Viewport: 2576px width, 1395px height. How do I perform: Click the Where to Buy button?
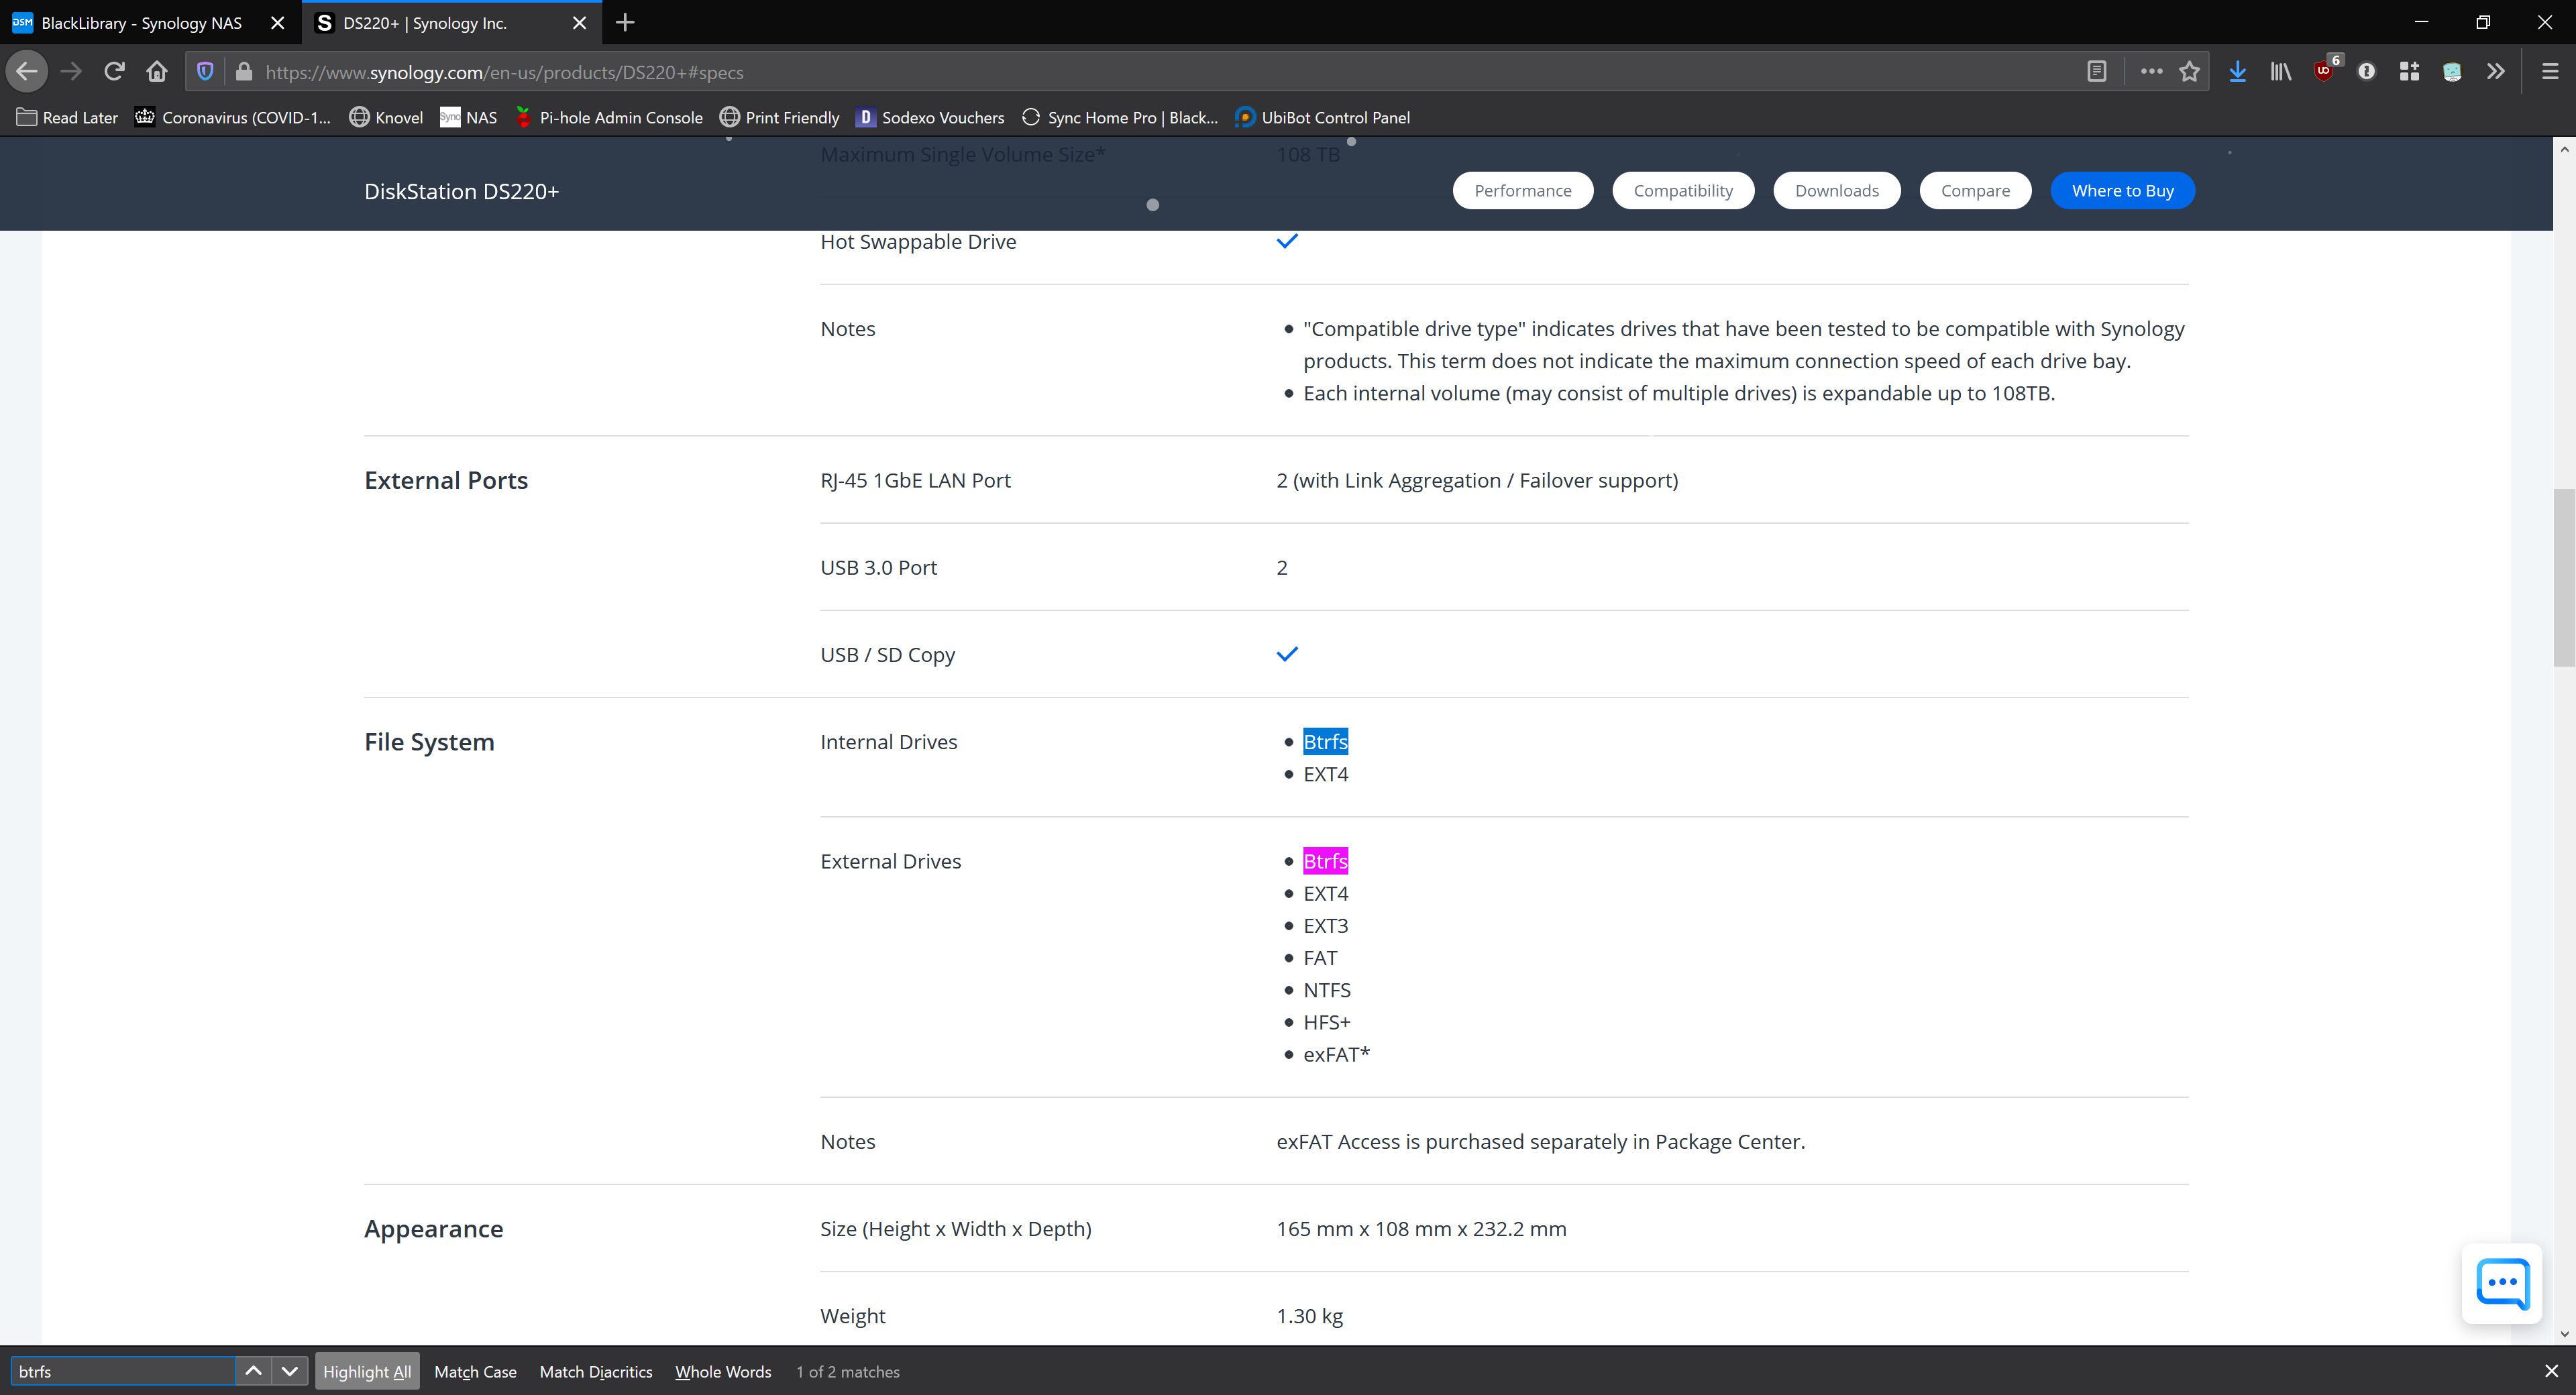click(2123, 190)
